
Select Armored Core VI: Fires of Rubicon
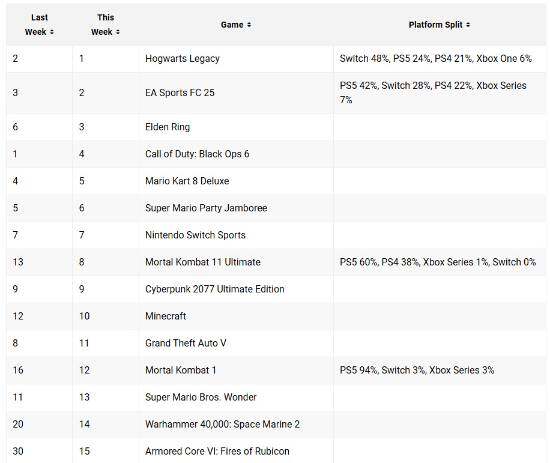click(x=217, y=451)
